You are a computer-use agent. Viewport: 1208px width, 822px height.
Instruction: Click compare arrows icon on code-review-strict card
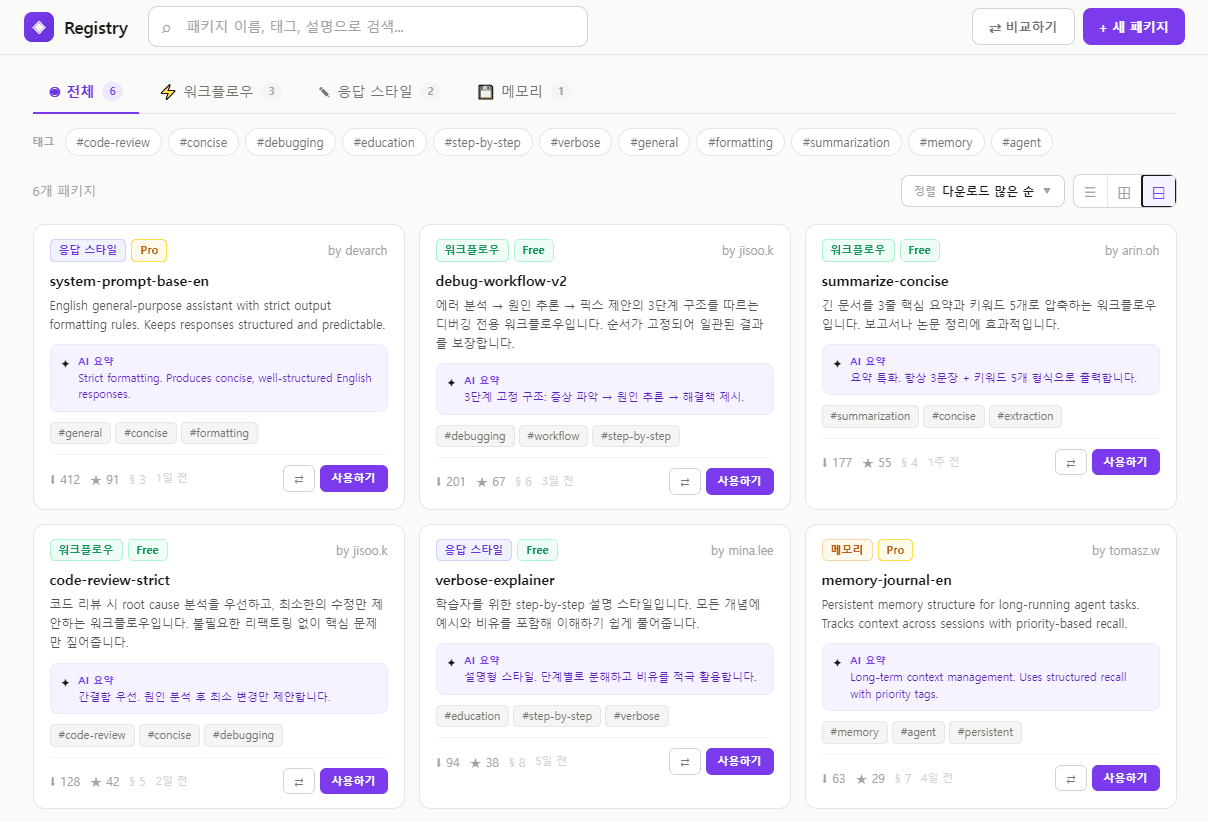coord(299,781)
